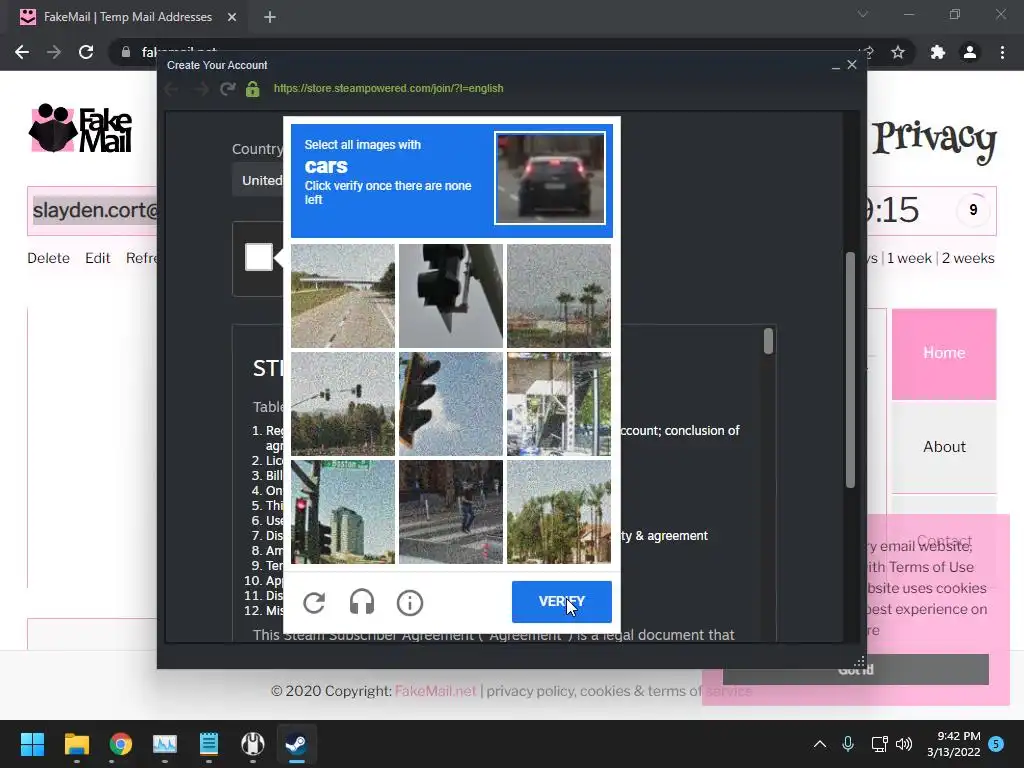Open the Country dropdown showing United
The width and height of the screenshot is (1024, 768).
pyautogui.click(x=258, y=180)
